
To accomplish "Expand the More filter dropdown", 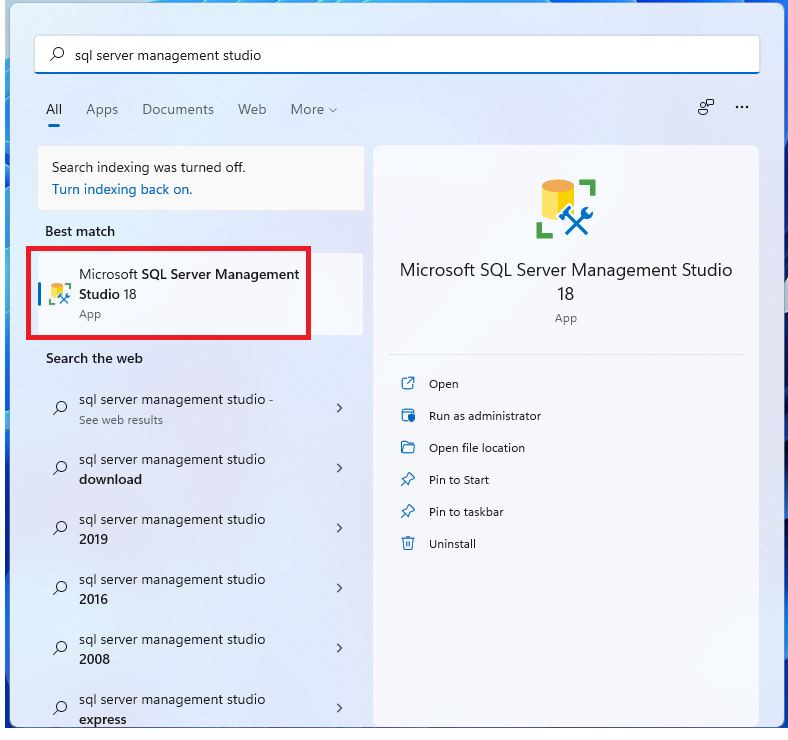I will [x=314, y=110].
